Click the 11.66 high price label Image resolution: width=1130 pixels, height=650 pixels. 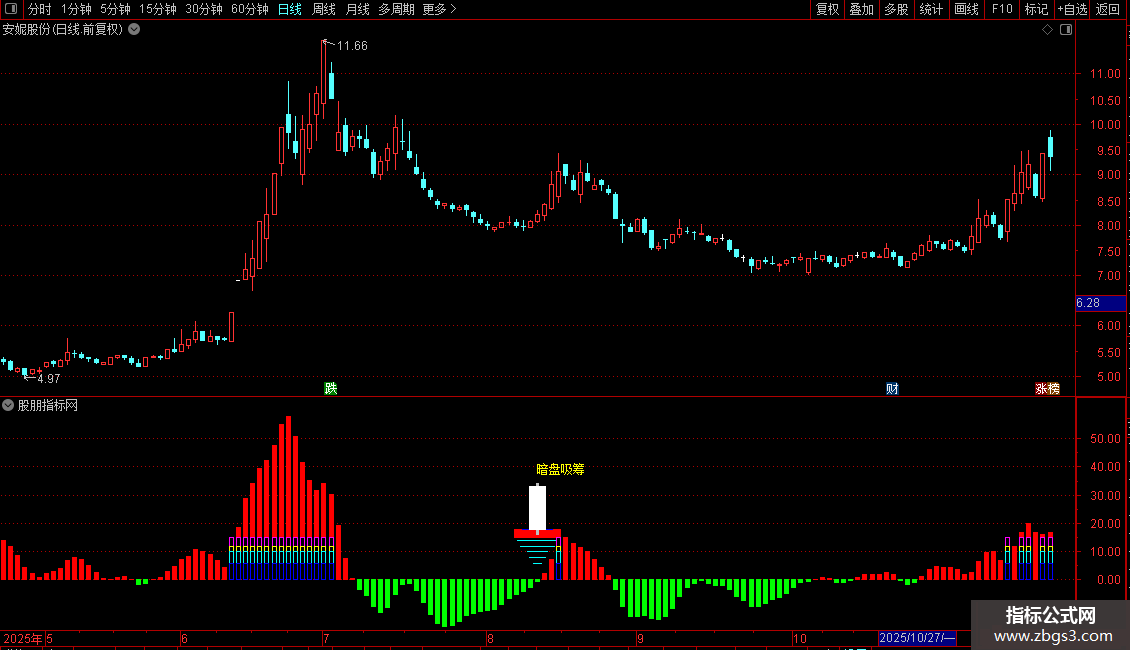tap(352, 46)
